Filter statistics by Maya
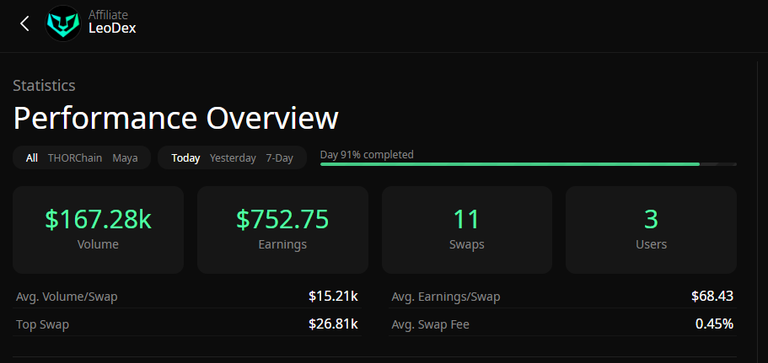The image size is (768, 363). coord(125,158)
